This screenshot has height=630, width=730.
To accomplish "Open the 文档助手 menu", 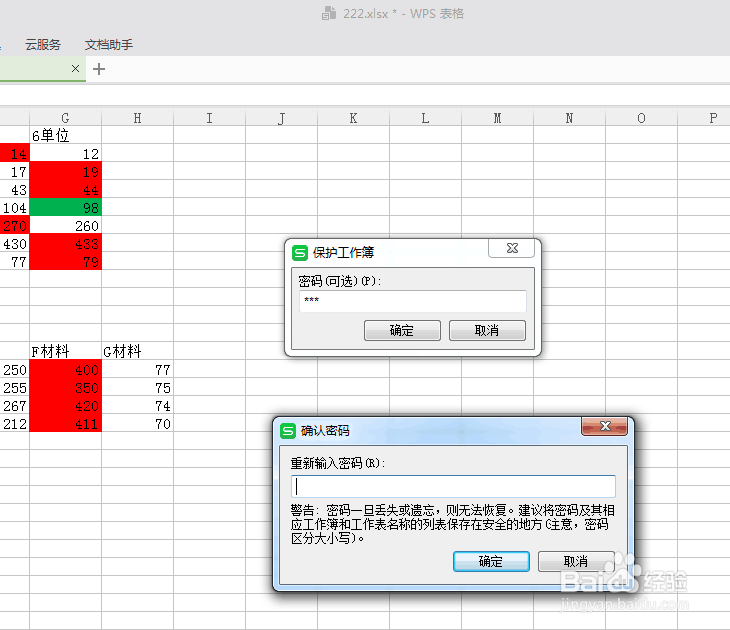I will click(108, 45).
